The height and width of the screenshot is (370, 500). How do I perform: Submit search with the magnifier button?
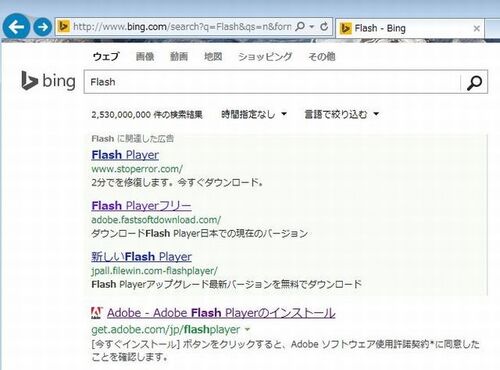pyautogui.click(x=474, y=82)
